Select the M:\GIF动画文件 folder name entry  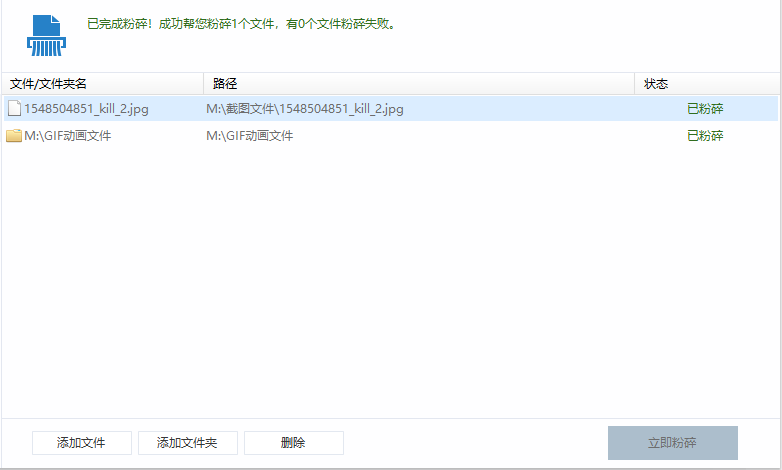tap(67, 136)
